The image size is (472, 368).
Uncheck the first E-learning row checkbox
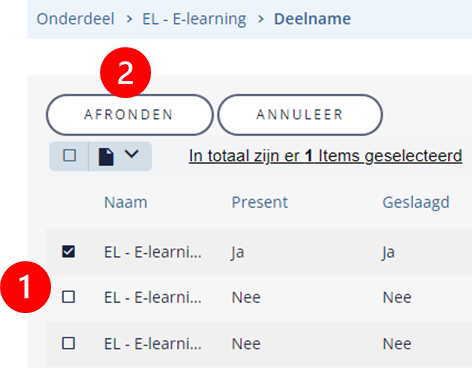click(x=68, y=252)
